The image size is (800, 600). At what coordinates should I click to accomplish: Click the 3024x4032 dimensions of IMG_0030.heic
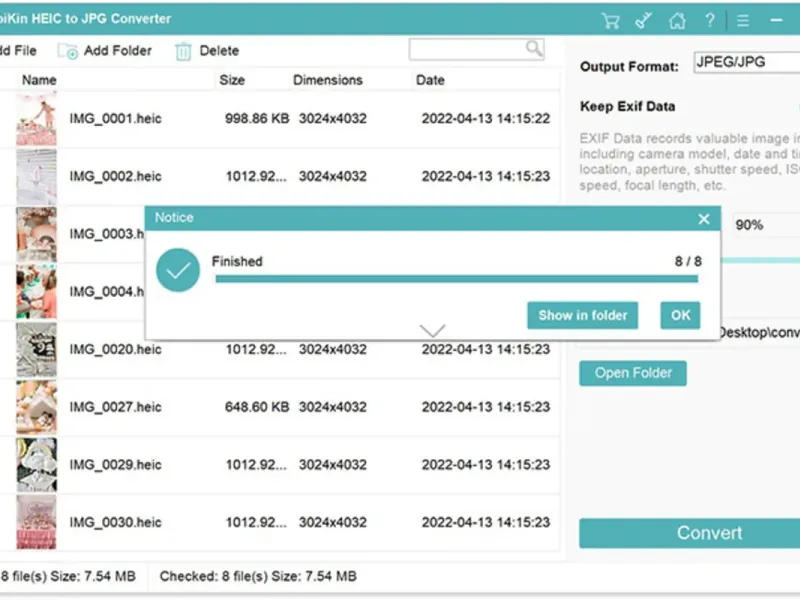[333, 522]
